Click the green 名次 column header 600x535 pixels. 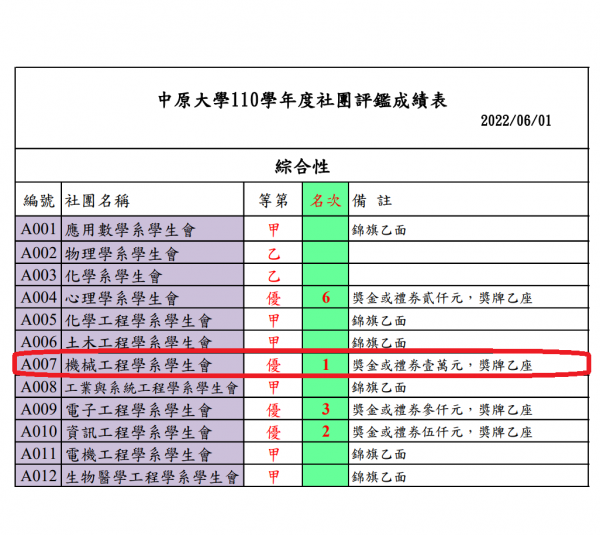[x=326, y=200]
